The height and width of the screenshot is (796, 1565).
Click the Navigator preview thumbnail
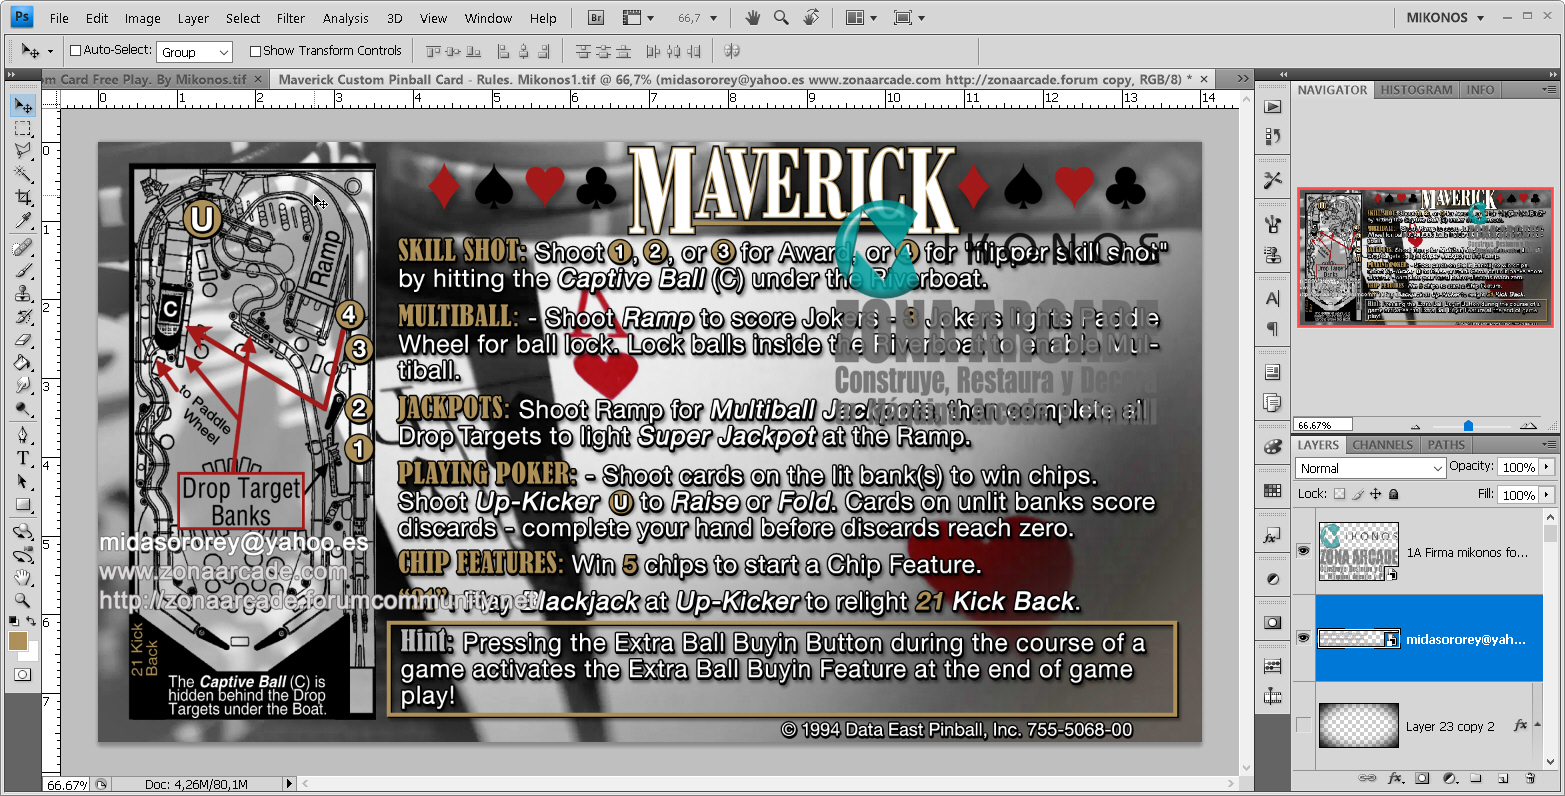tap(1425, 257)
